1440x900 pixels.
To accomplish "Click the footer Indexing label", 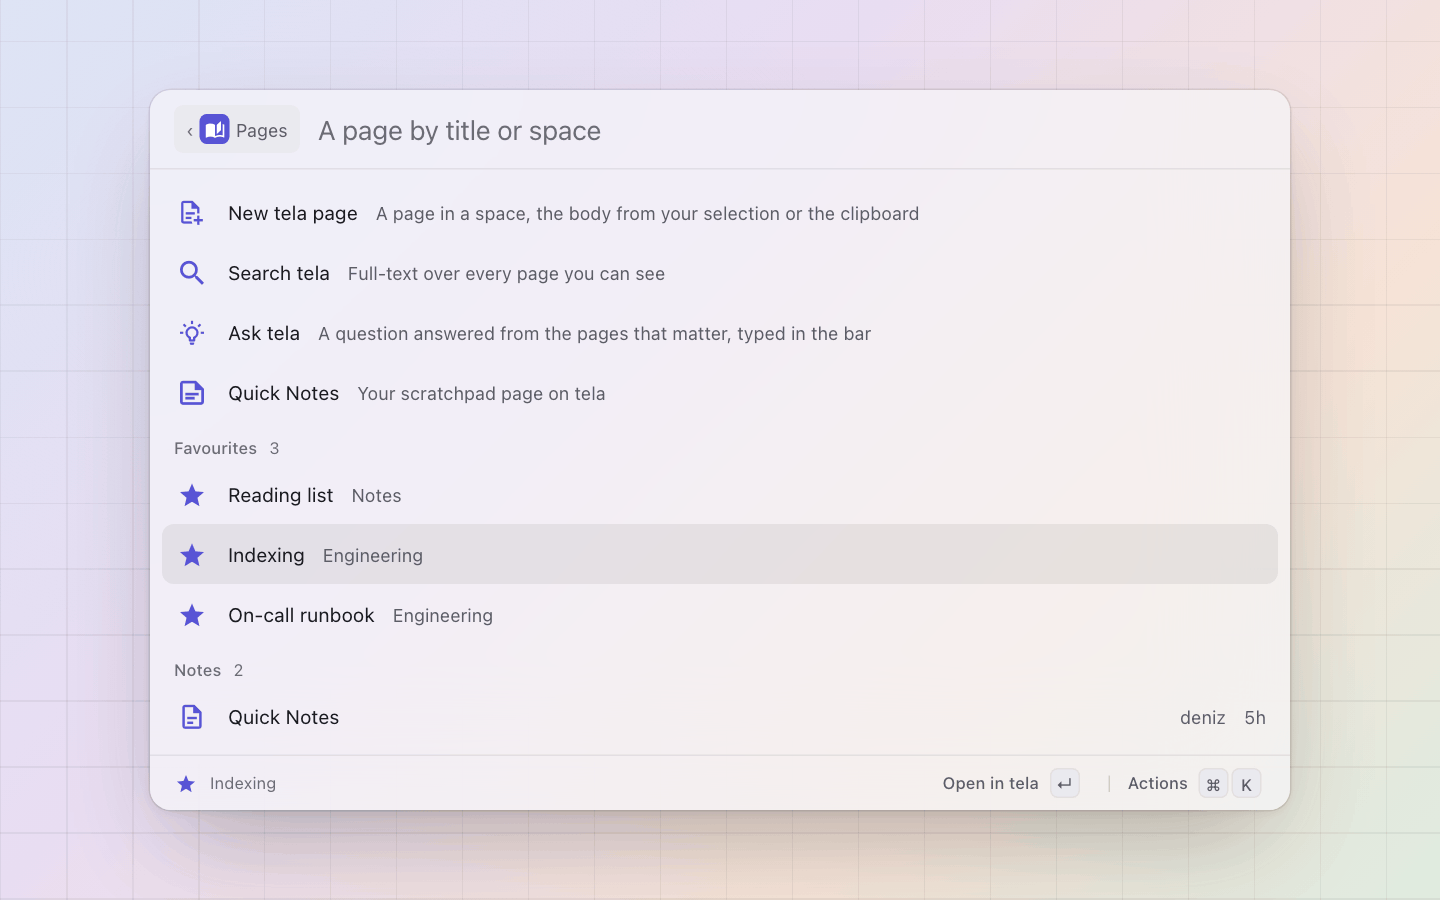I will (243, 783).
